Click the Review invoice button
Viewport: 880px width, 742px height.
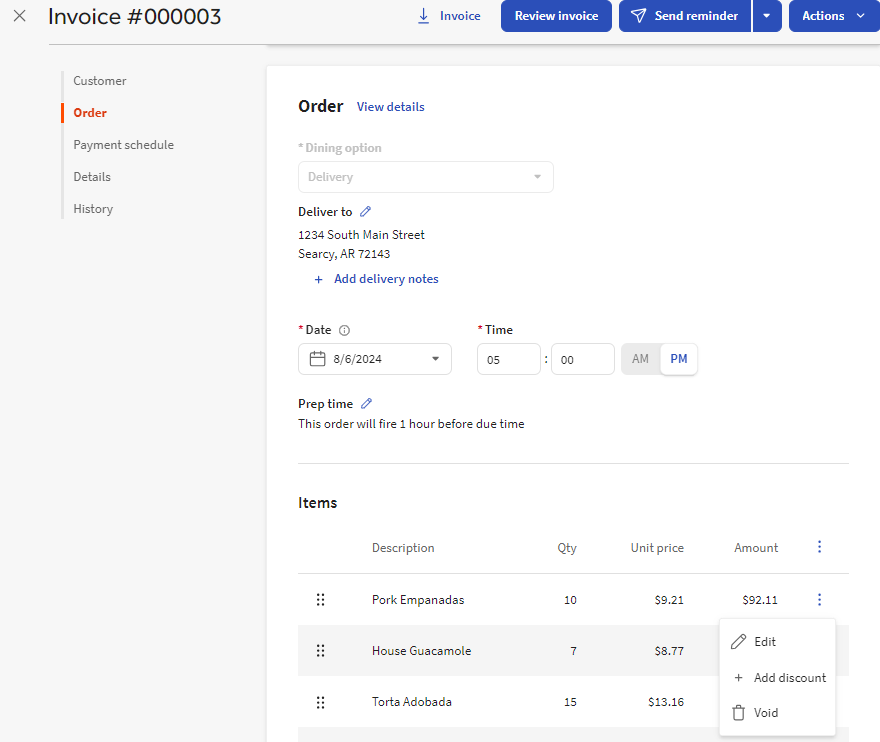(x=556, y=15)
